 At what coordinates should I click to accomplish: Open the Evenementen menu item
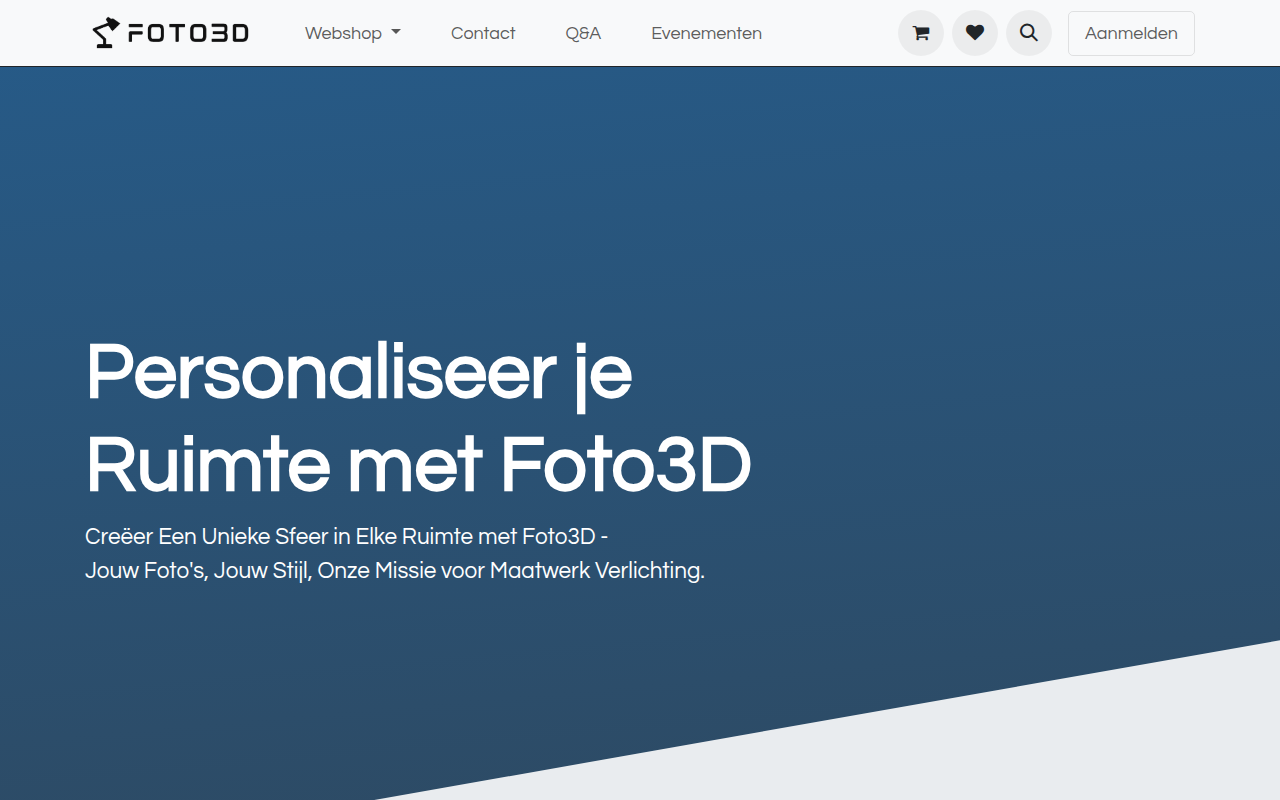pyautogui.click(x=706, y=33)
